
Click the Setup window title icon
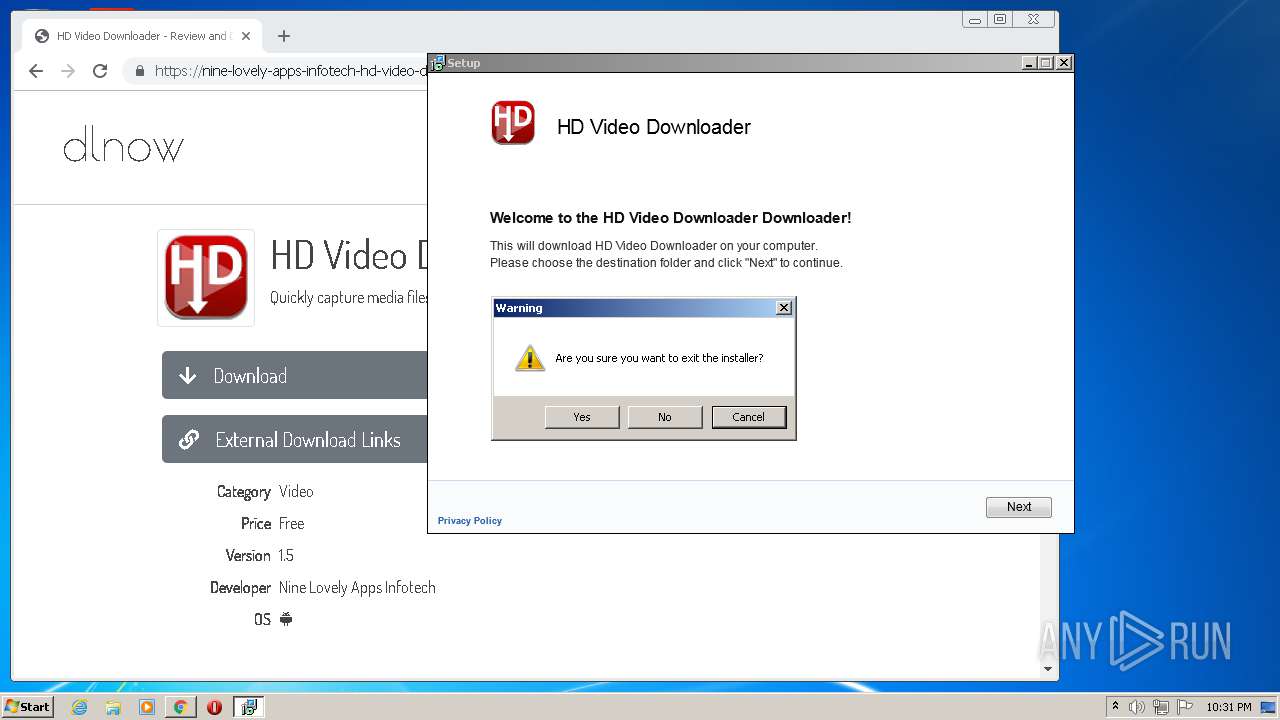(437, 63)
